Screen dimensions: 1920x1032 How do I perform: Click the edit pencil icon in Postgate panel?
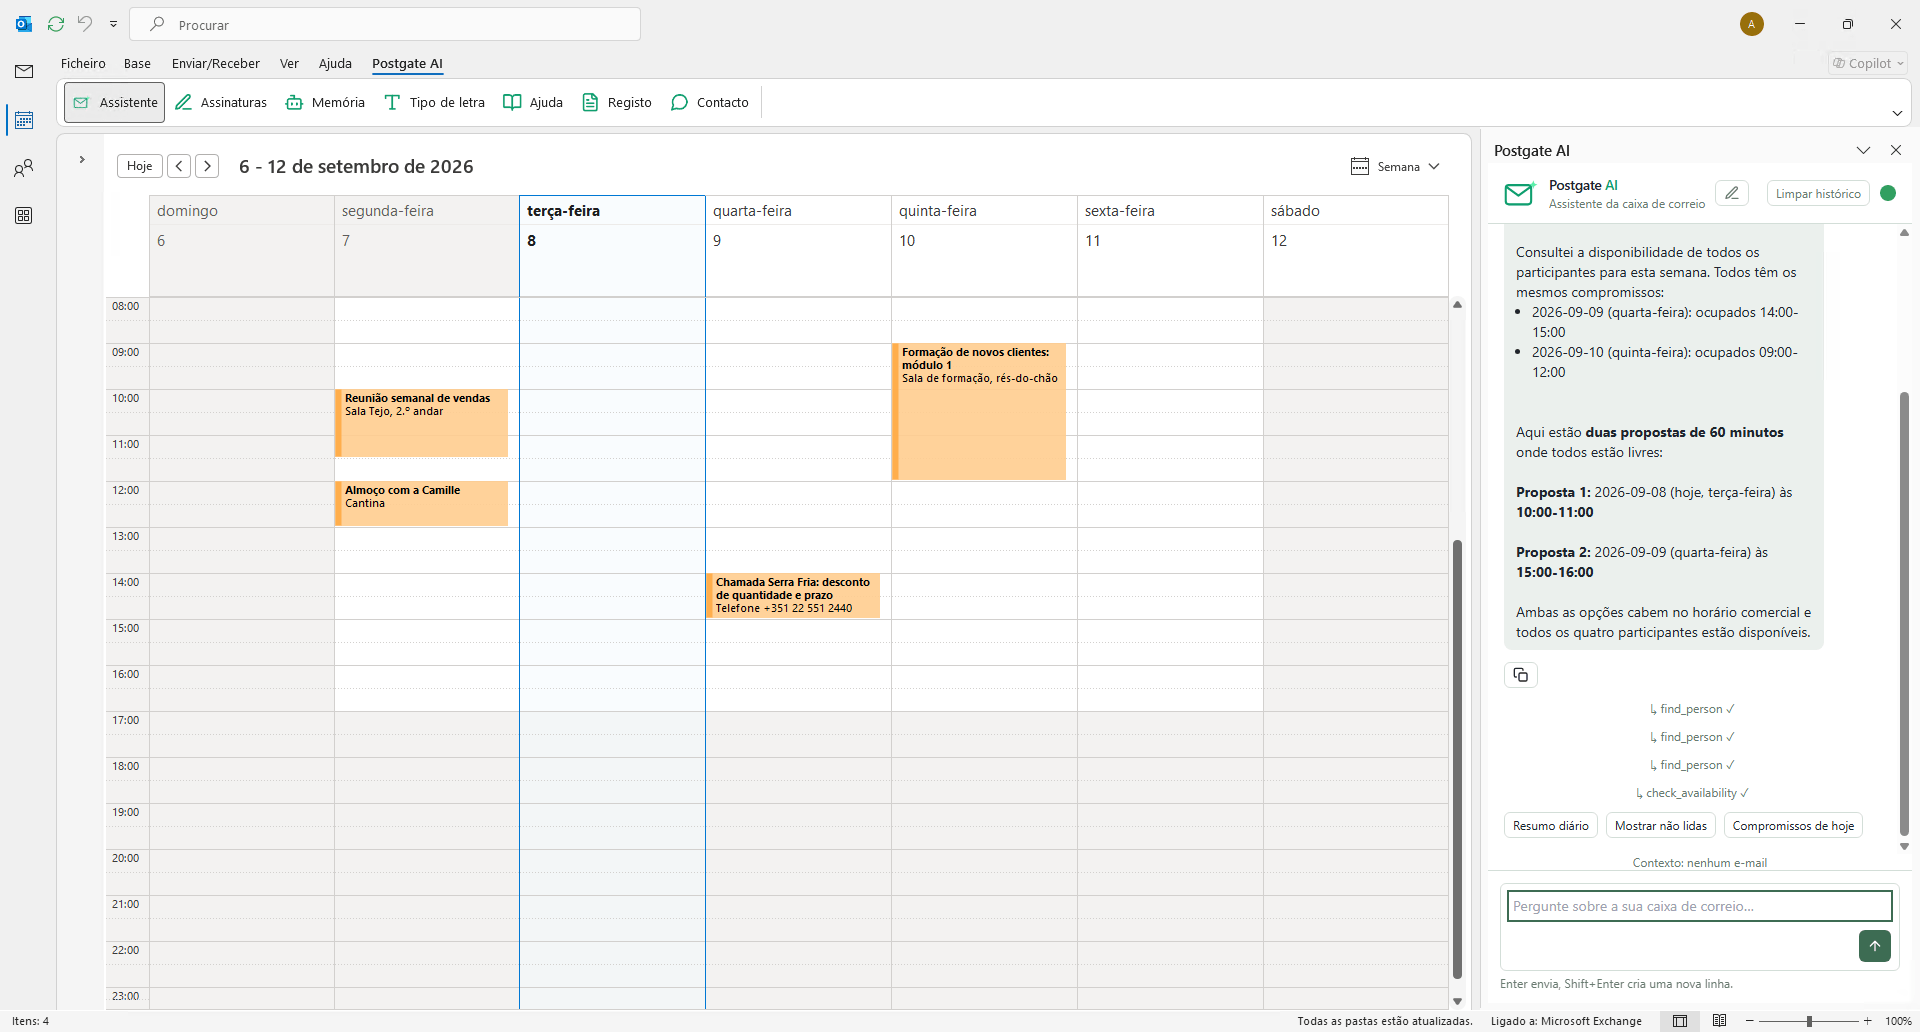(x=1732, y=193)
